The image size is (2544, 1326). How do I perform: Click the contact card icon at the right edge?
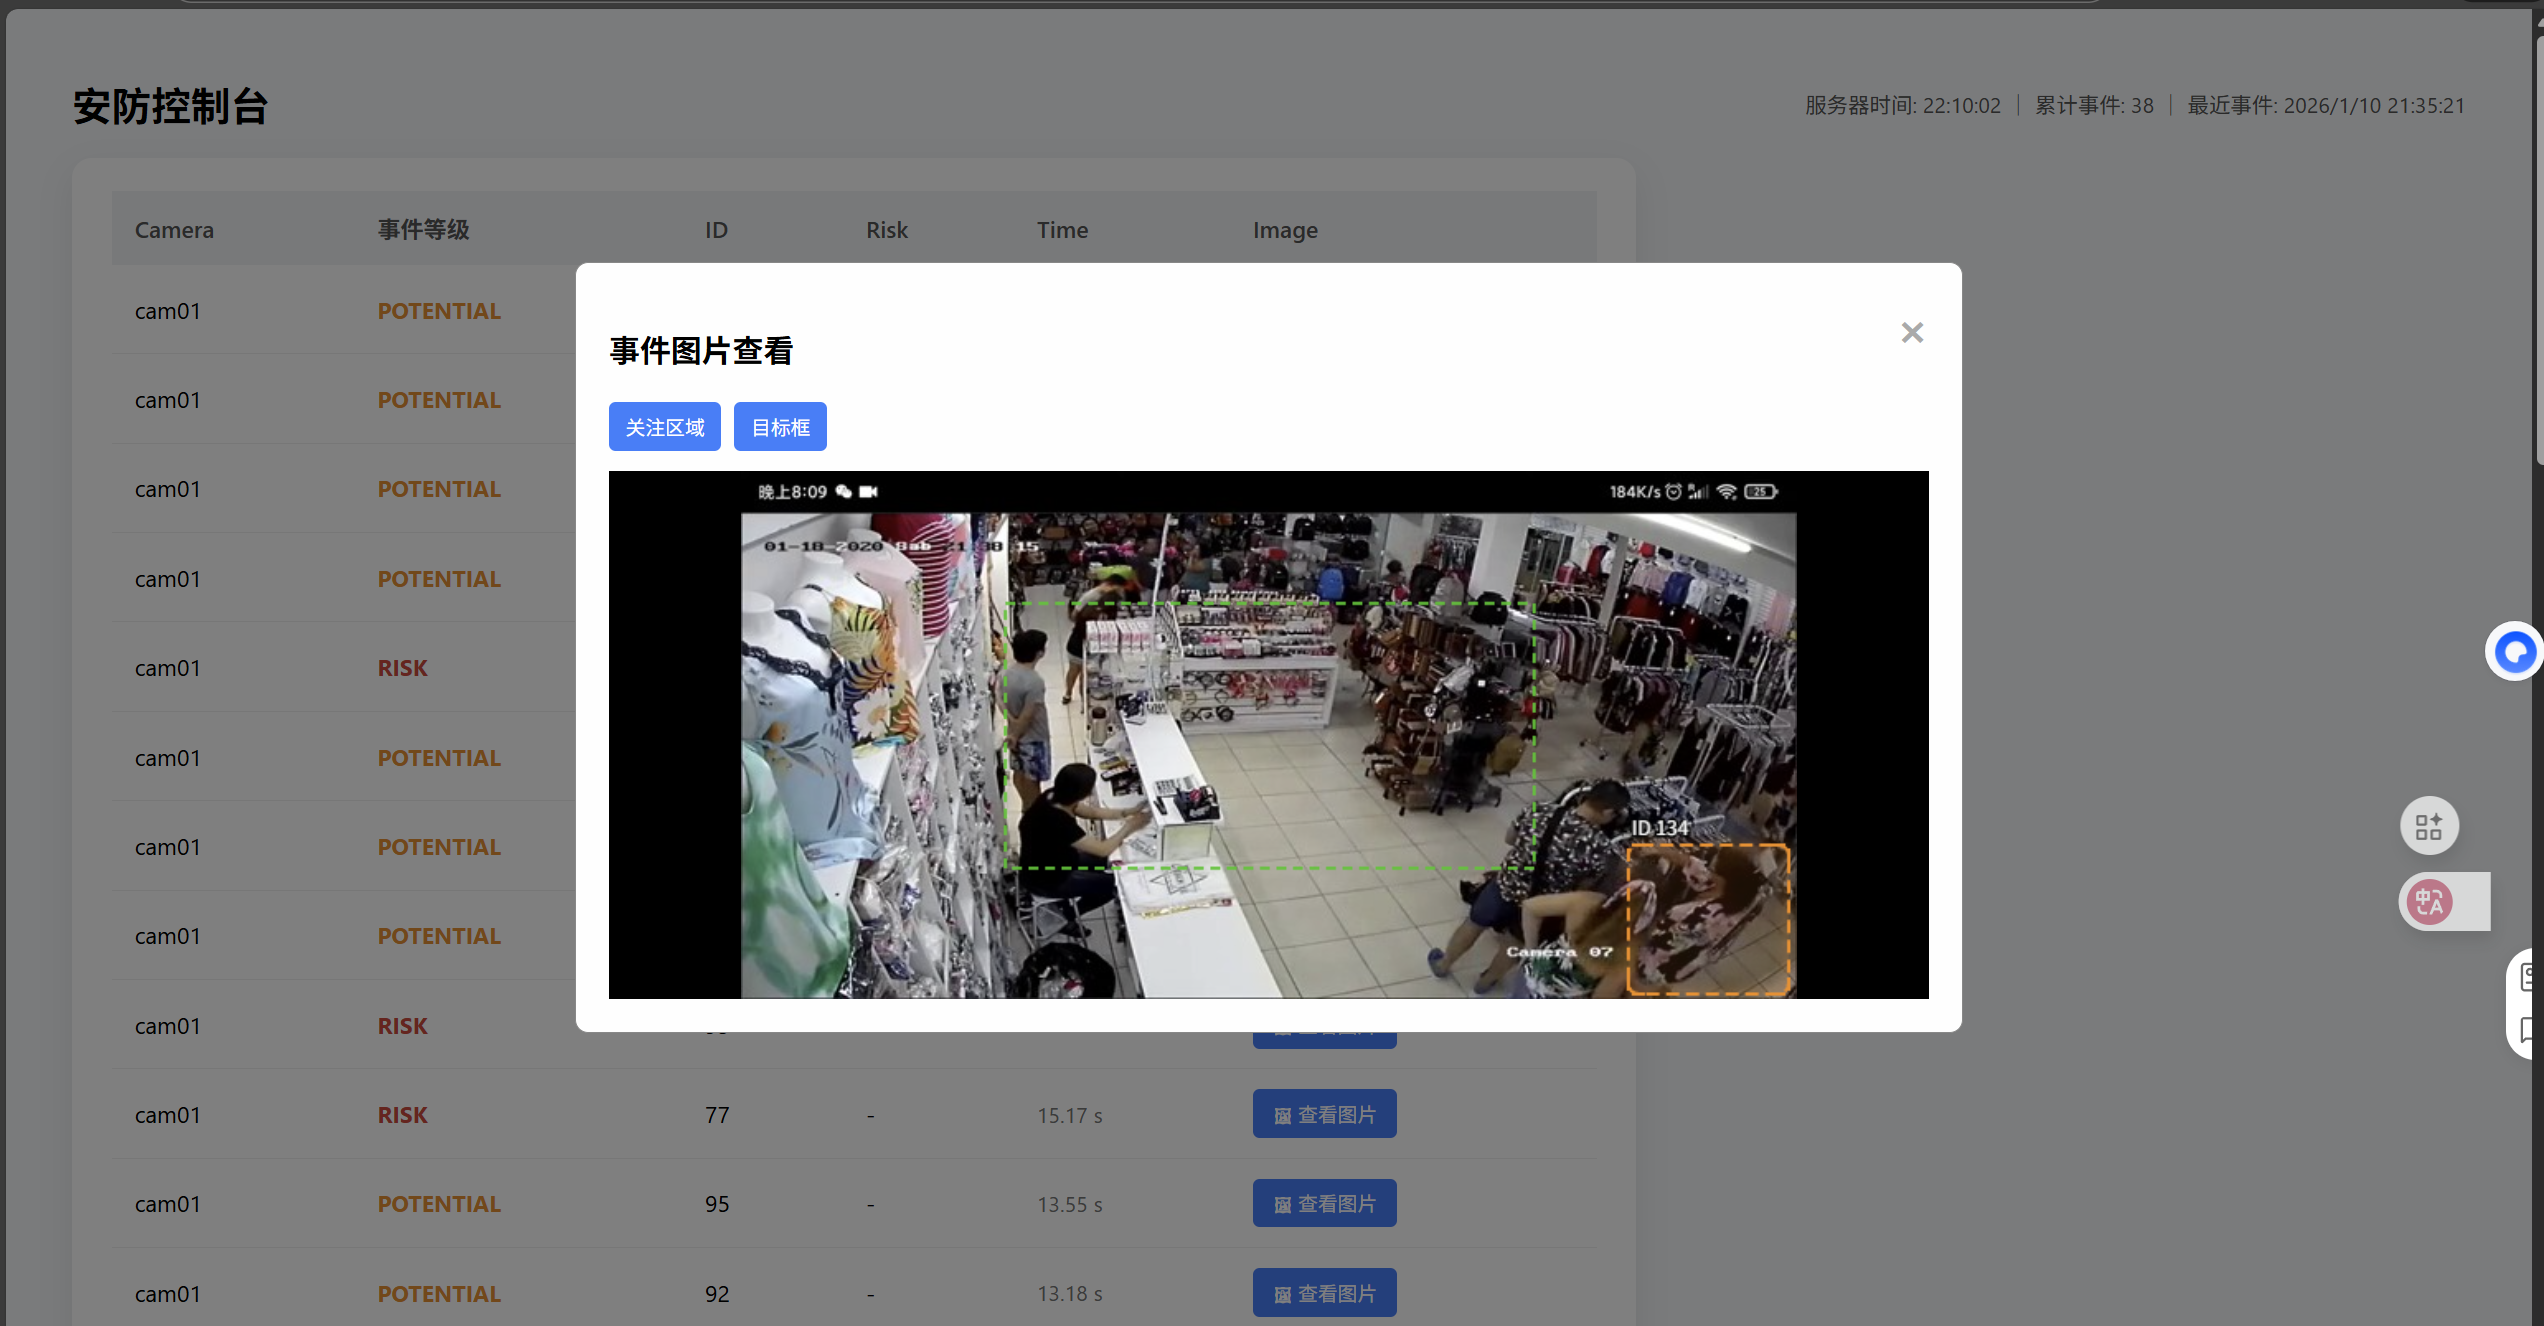coord(2528,976)
